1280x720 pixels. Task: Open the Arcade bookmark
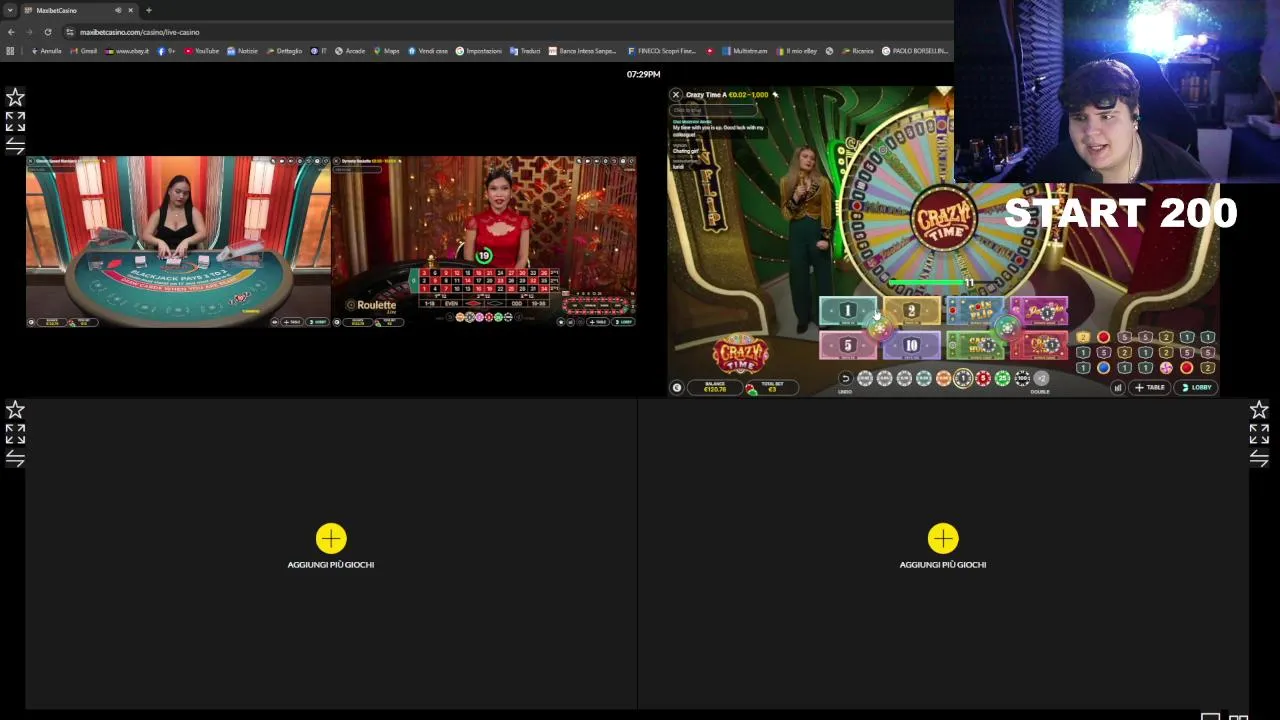tap(350, 51)
